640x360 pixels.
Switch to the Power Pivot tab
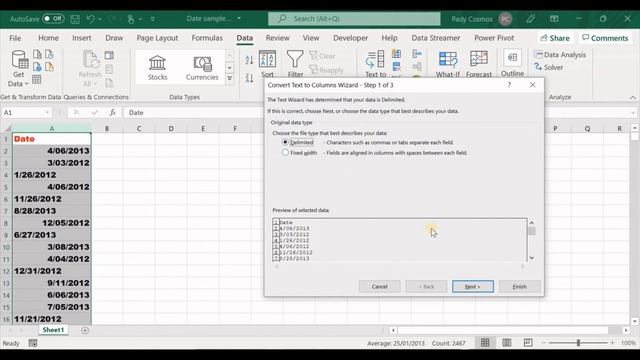494,38
